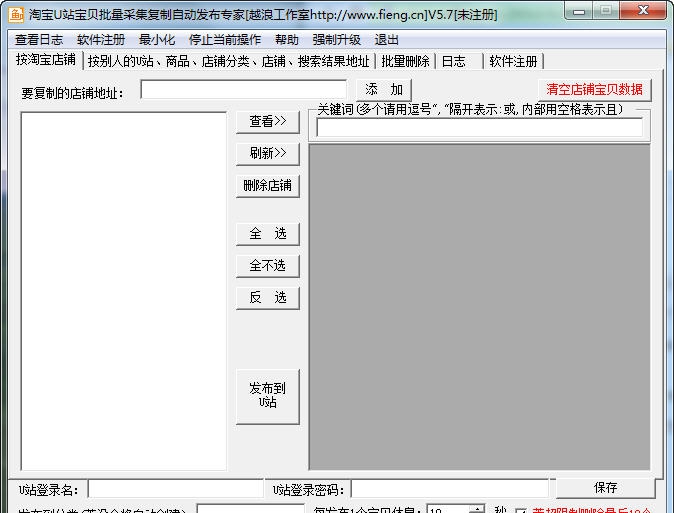This screenshot has height=513, width=674.
Task: Click the 添加 button
Action: click(383, 90)
